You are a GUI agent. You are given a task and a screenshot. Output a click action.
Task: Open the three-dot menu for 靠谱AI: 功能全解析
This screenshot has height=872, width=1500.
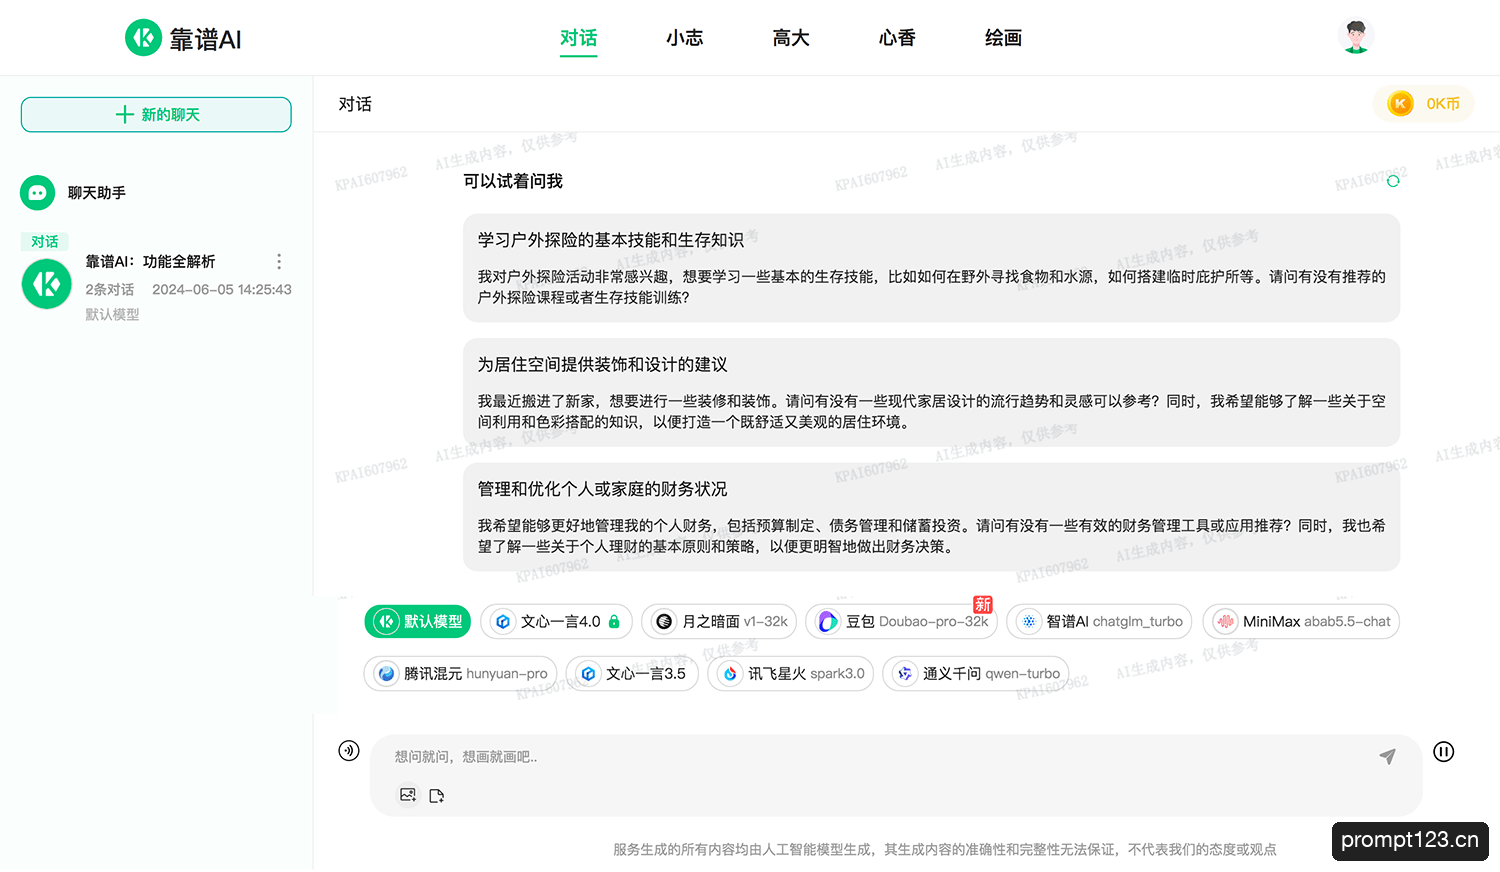pyautogui.click(x=279, y=261)
